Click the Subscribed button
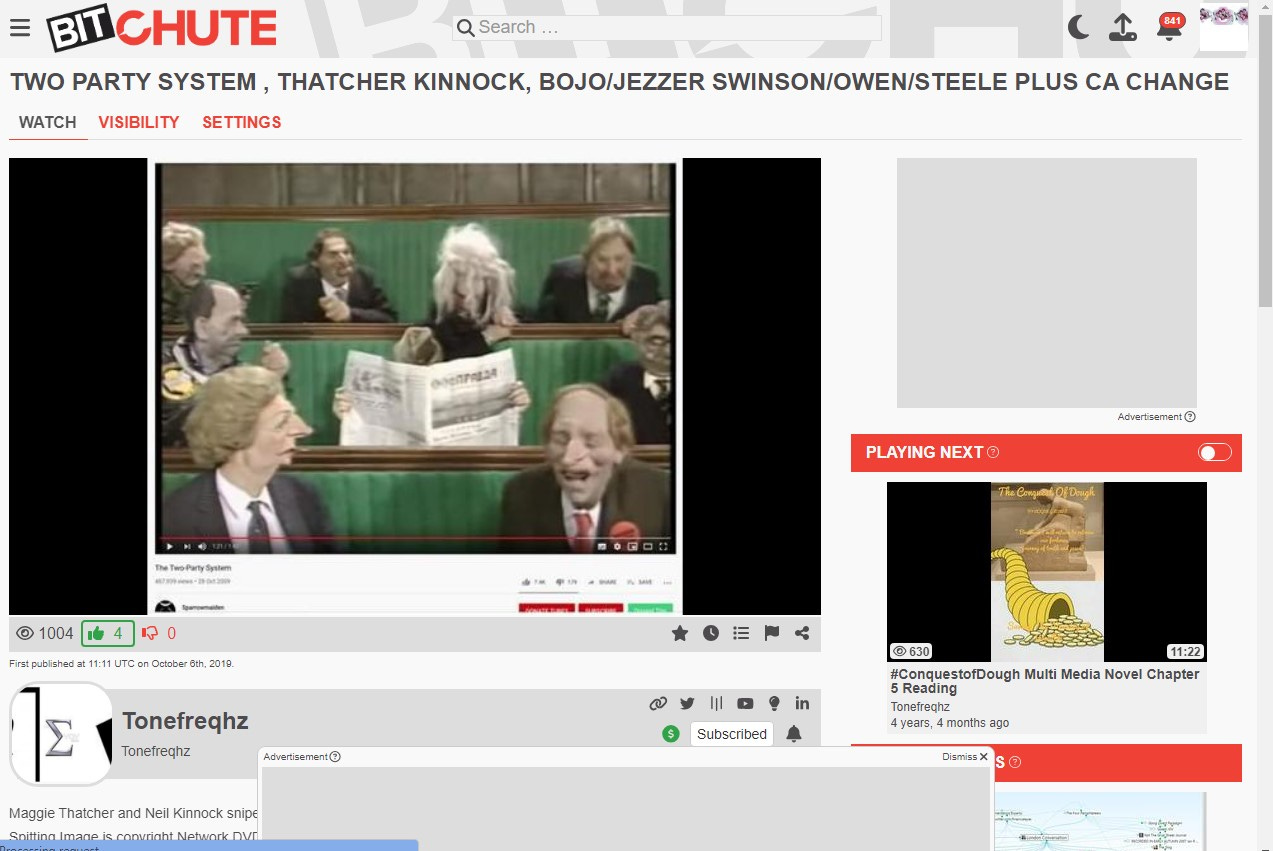This screenshot has height=851, width=1273. (x=732, y=734)
